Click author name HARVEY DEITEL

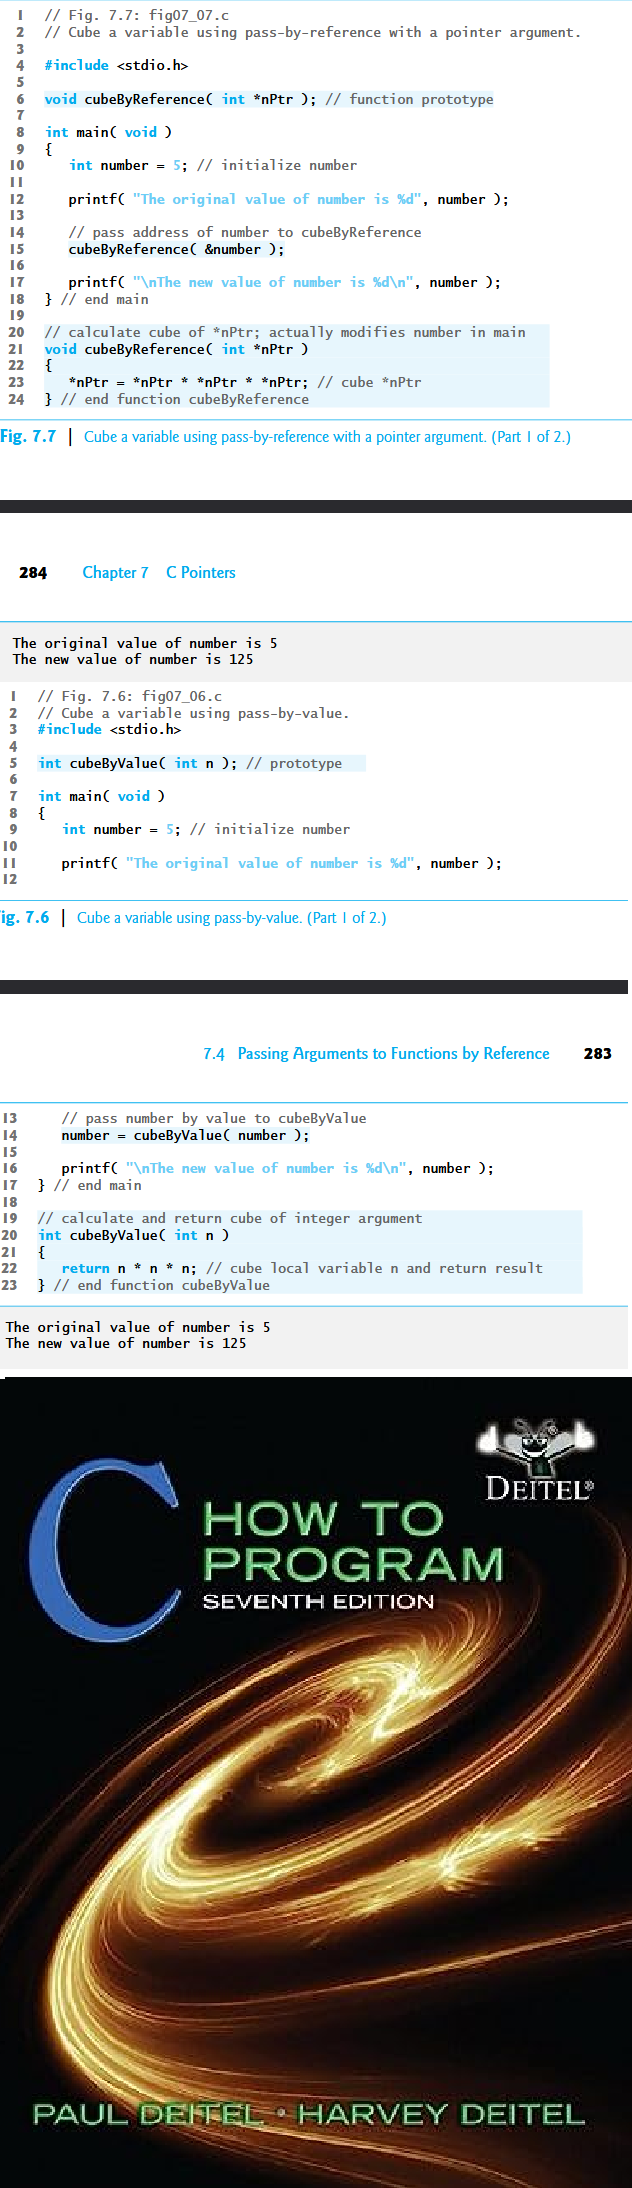[x=441, y=2114]
